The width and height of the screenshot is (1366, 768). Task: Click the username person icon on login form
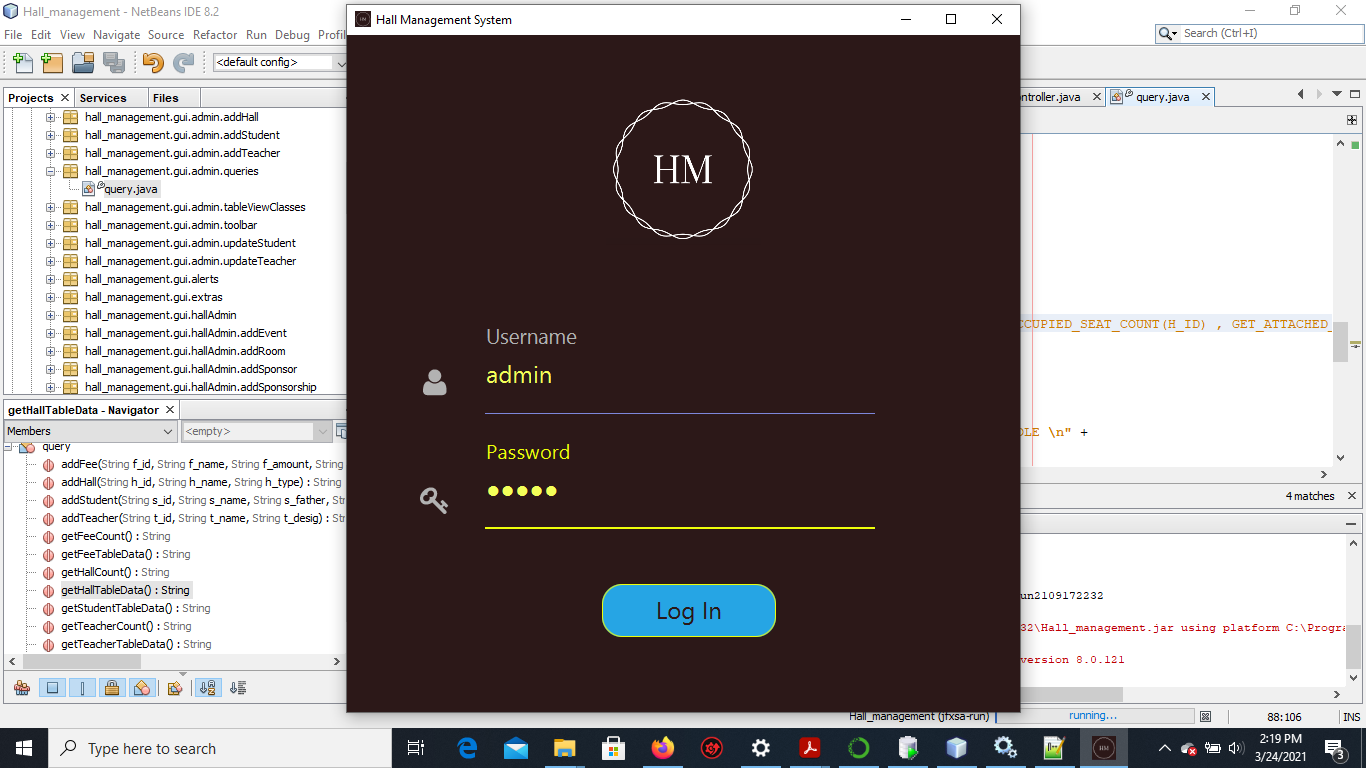[x=434, y=381]
